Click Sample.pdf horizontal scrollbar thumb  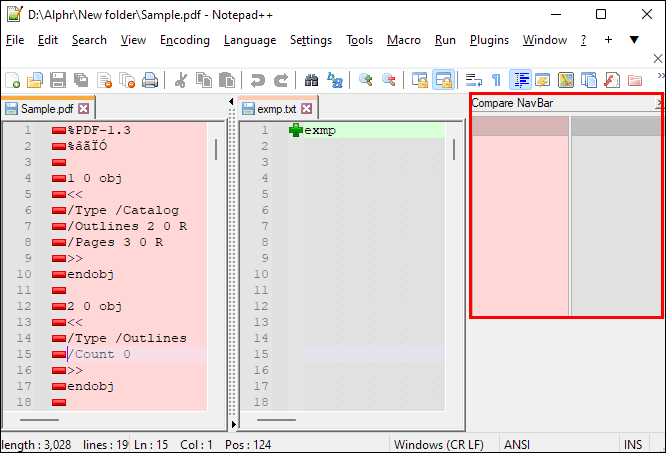(39, 420)
